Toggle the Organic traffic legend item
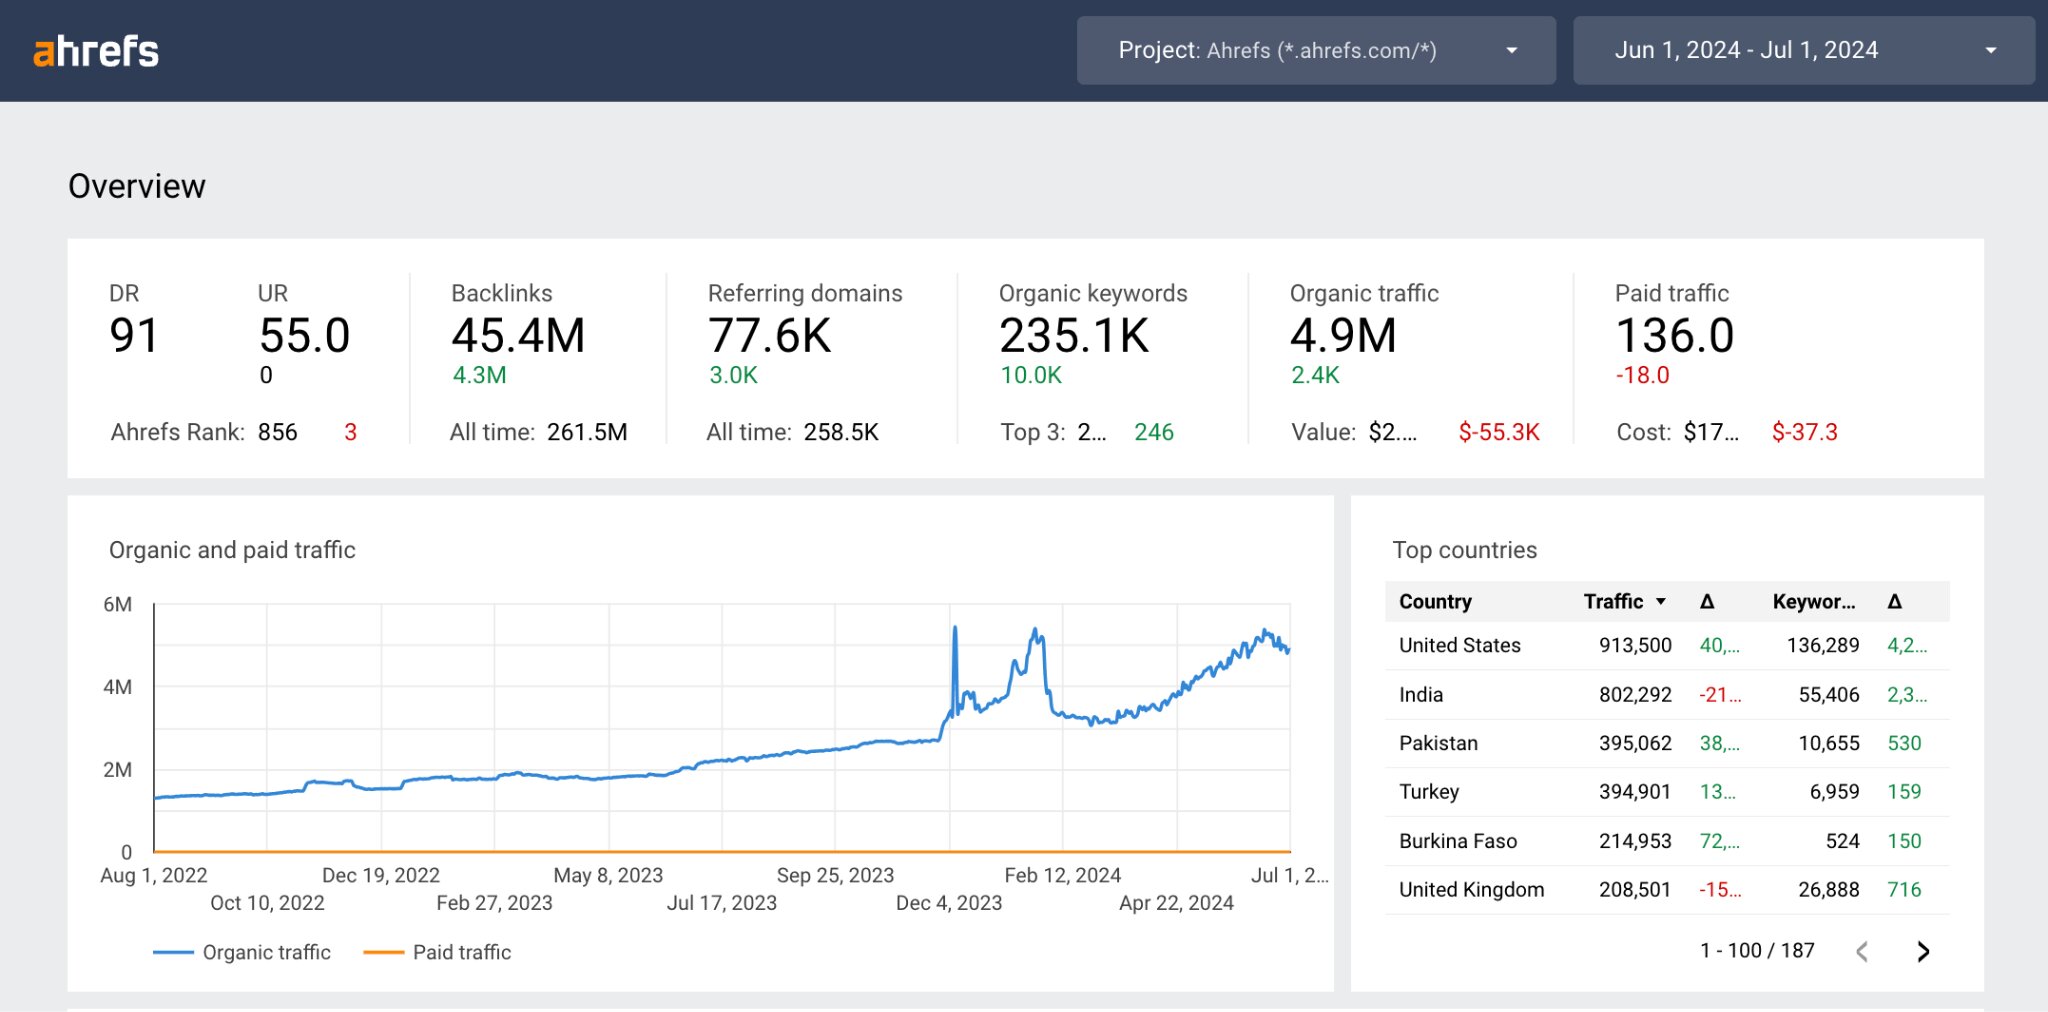2048x1012 pixels. point(241,951)
